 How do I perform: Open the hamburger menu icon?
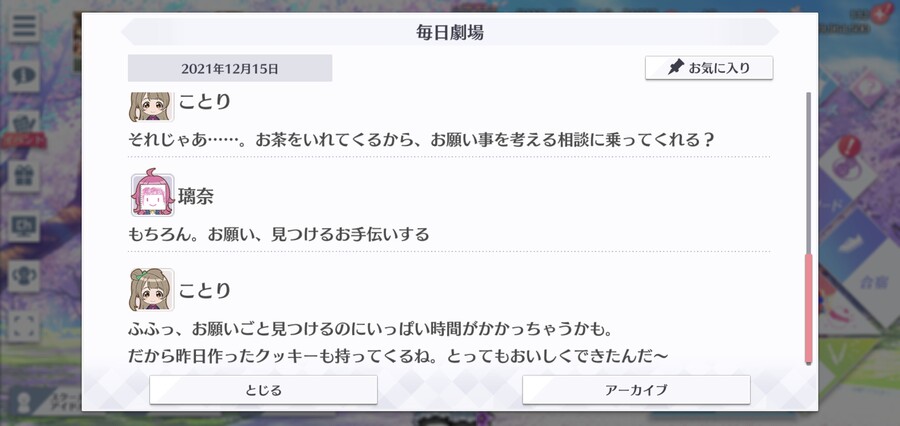click(24, 26)
